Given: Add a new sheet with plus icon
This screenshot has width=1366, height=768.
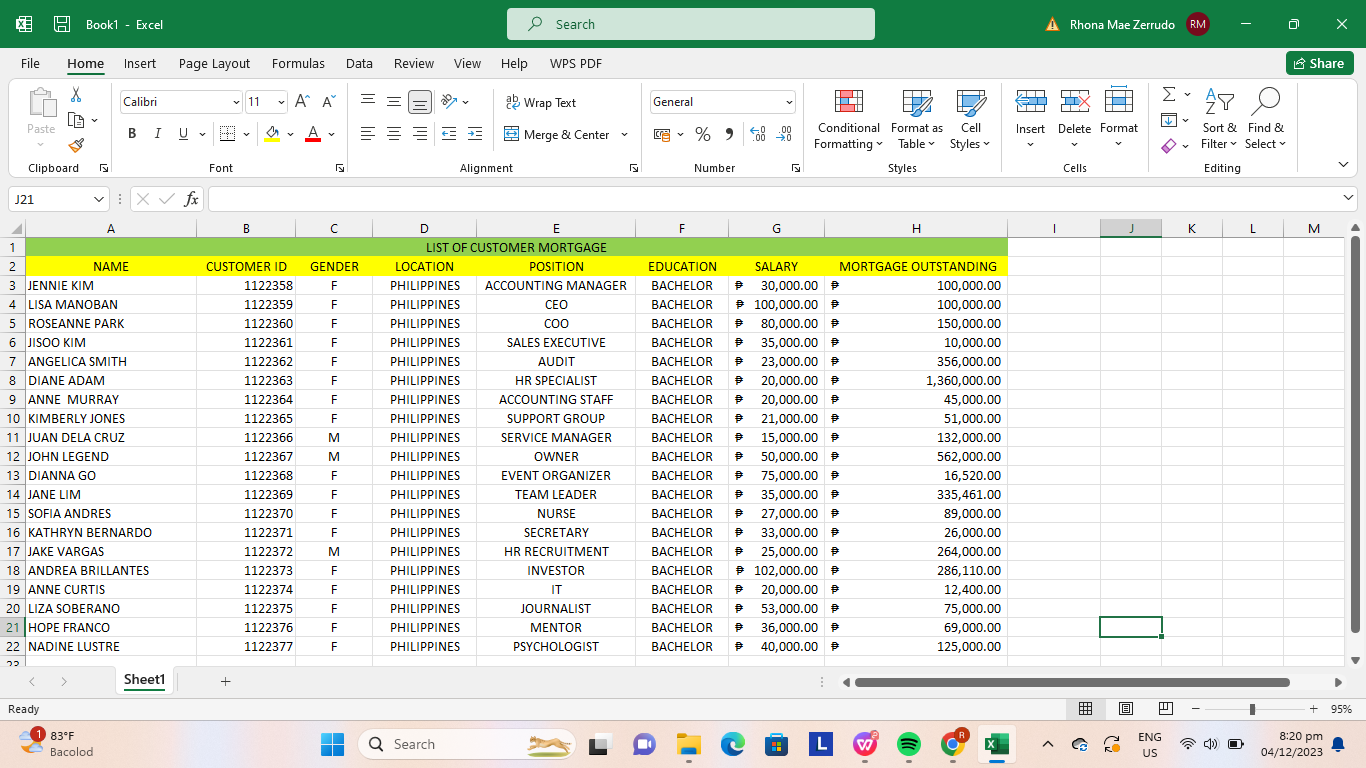Looking at the screenshot, I should (x=226, y=681).
